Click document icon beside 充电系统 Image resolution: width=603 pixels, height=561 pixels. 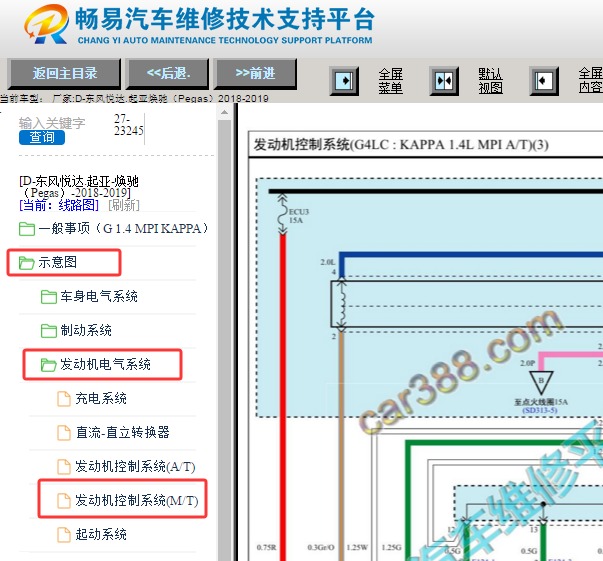(x=64, y=399)
